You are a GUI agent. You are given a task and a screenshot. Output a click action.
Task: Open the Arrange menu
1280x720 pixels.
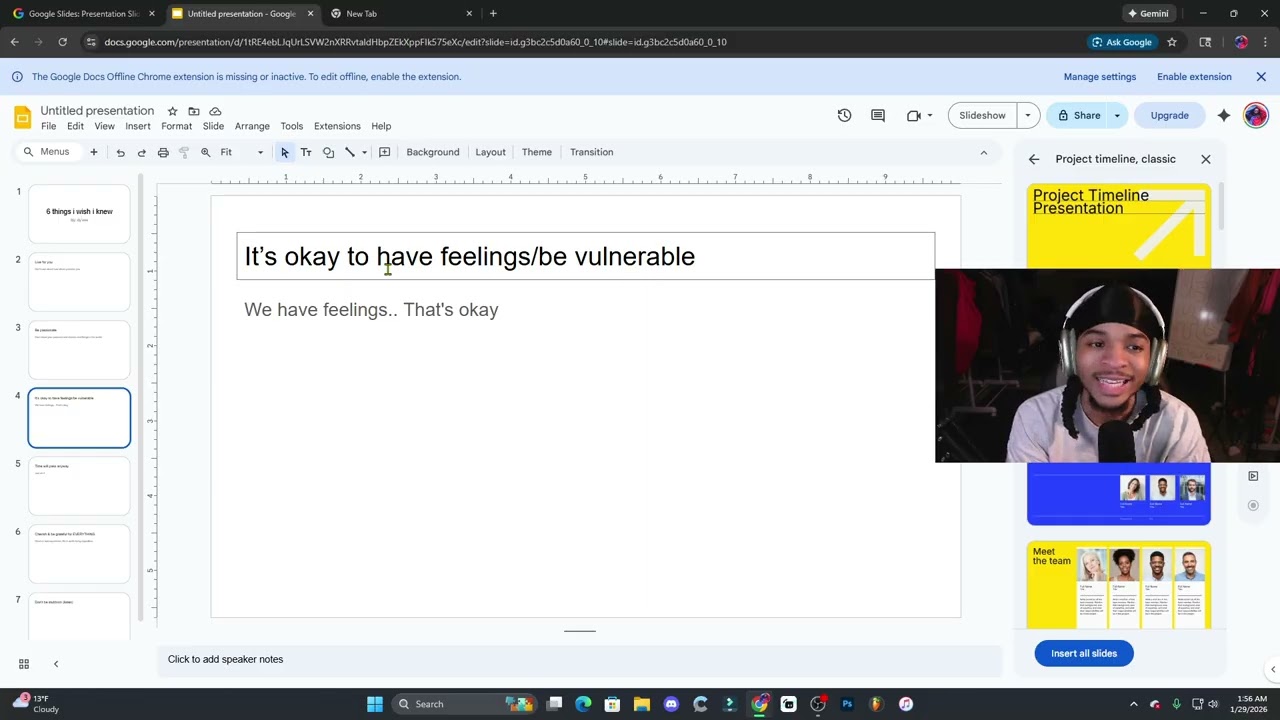(252, 126)
